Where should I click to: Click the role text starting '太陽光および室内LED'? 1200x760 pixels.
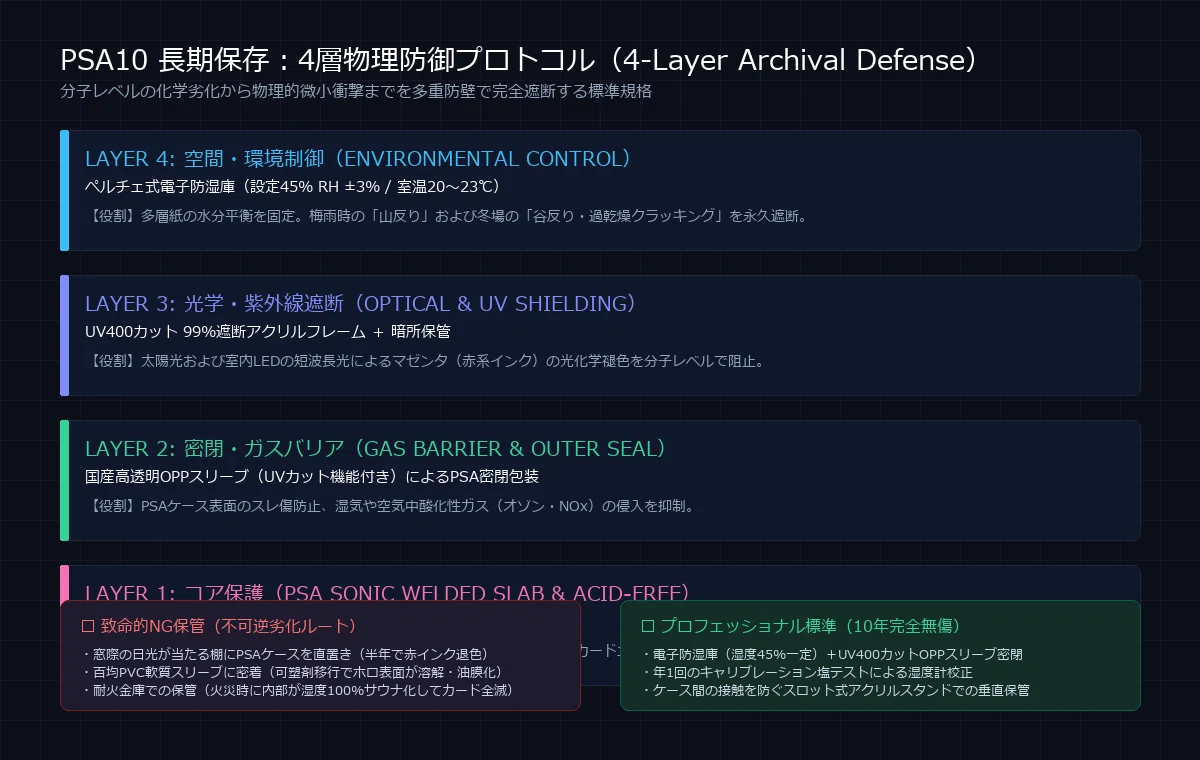[x=425, y=360]
